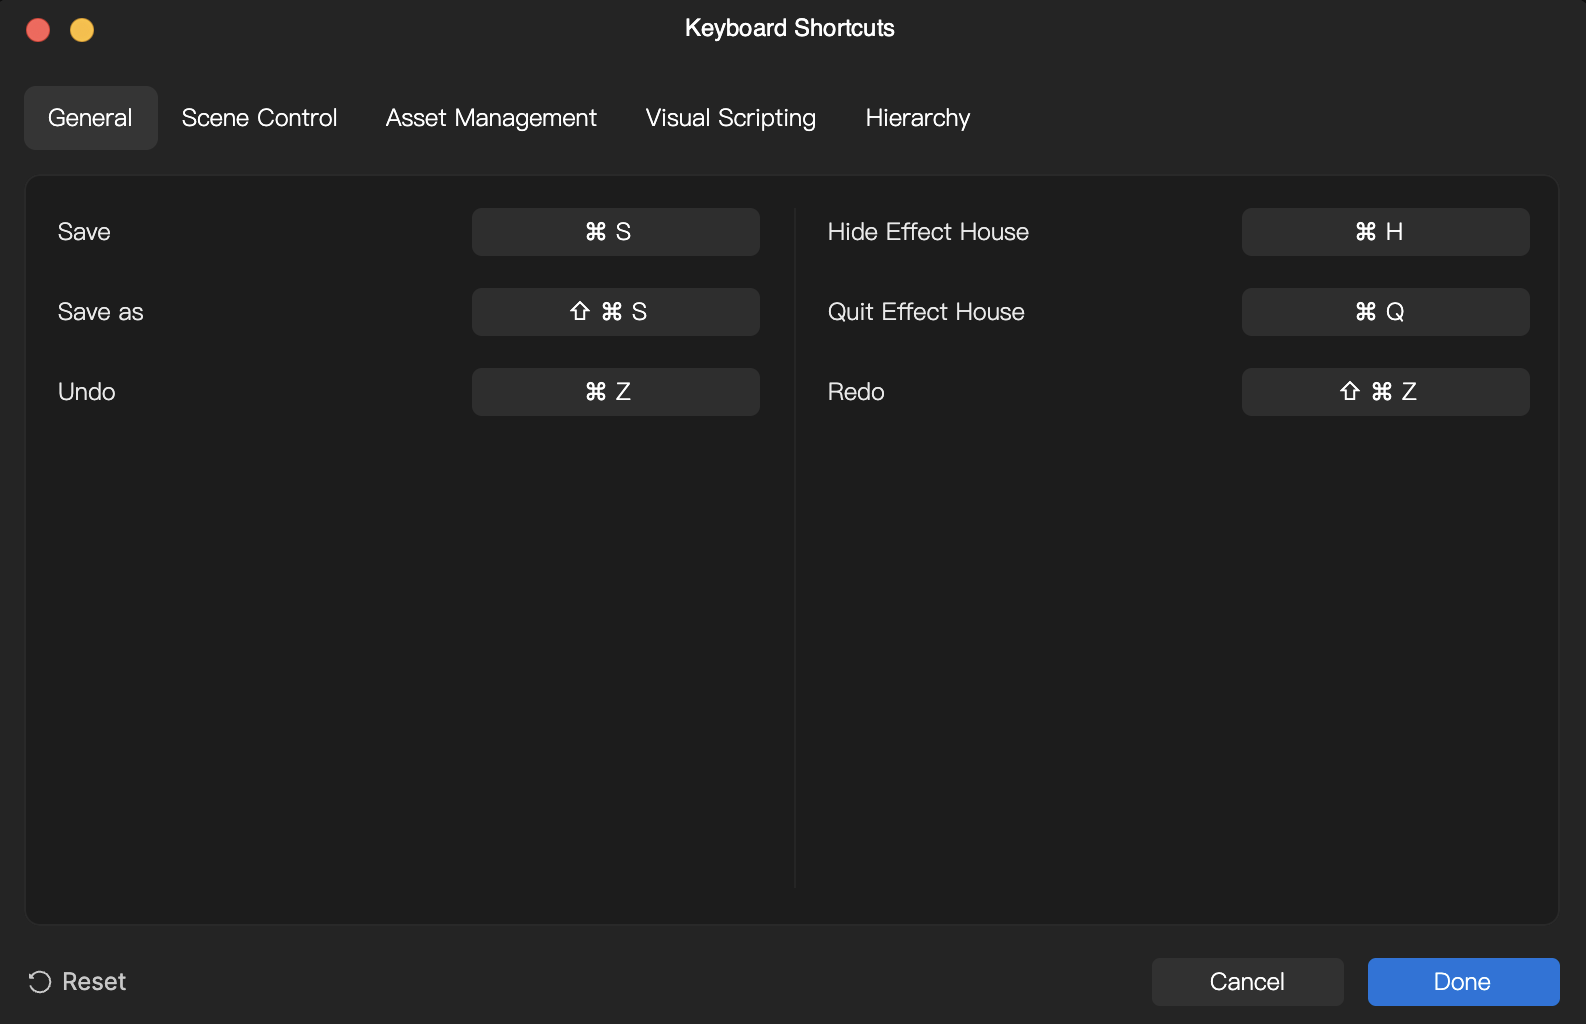Close the Keyboard Shortcuts window
The width and height of the screenshot is (1586, 1024).
pos(38,30)
